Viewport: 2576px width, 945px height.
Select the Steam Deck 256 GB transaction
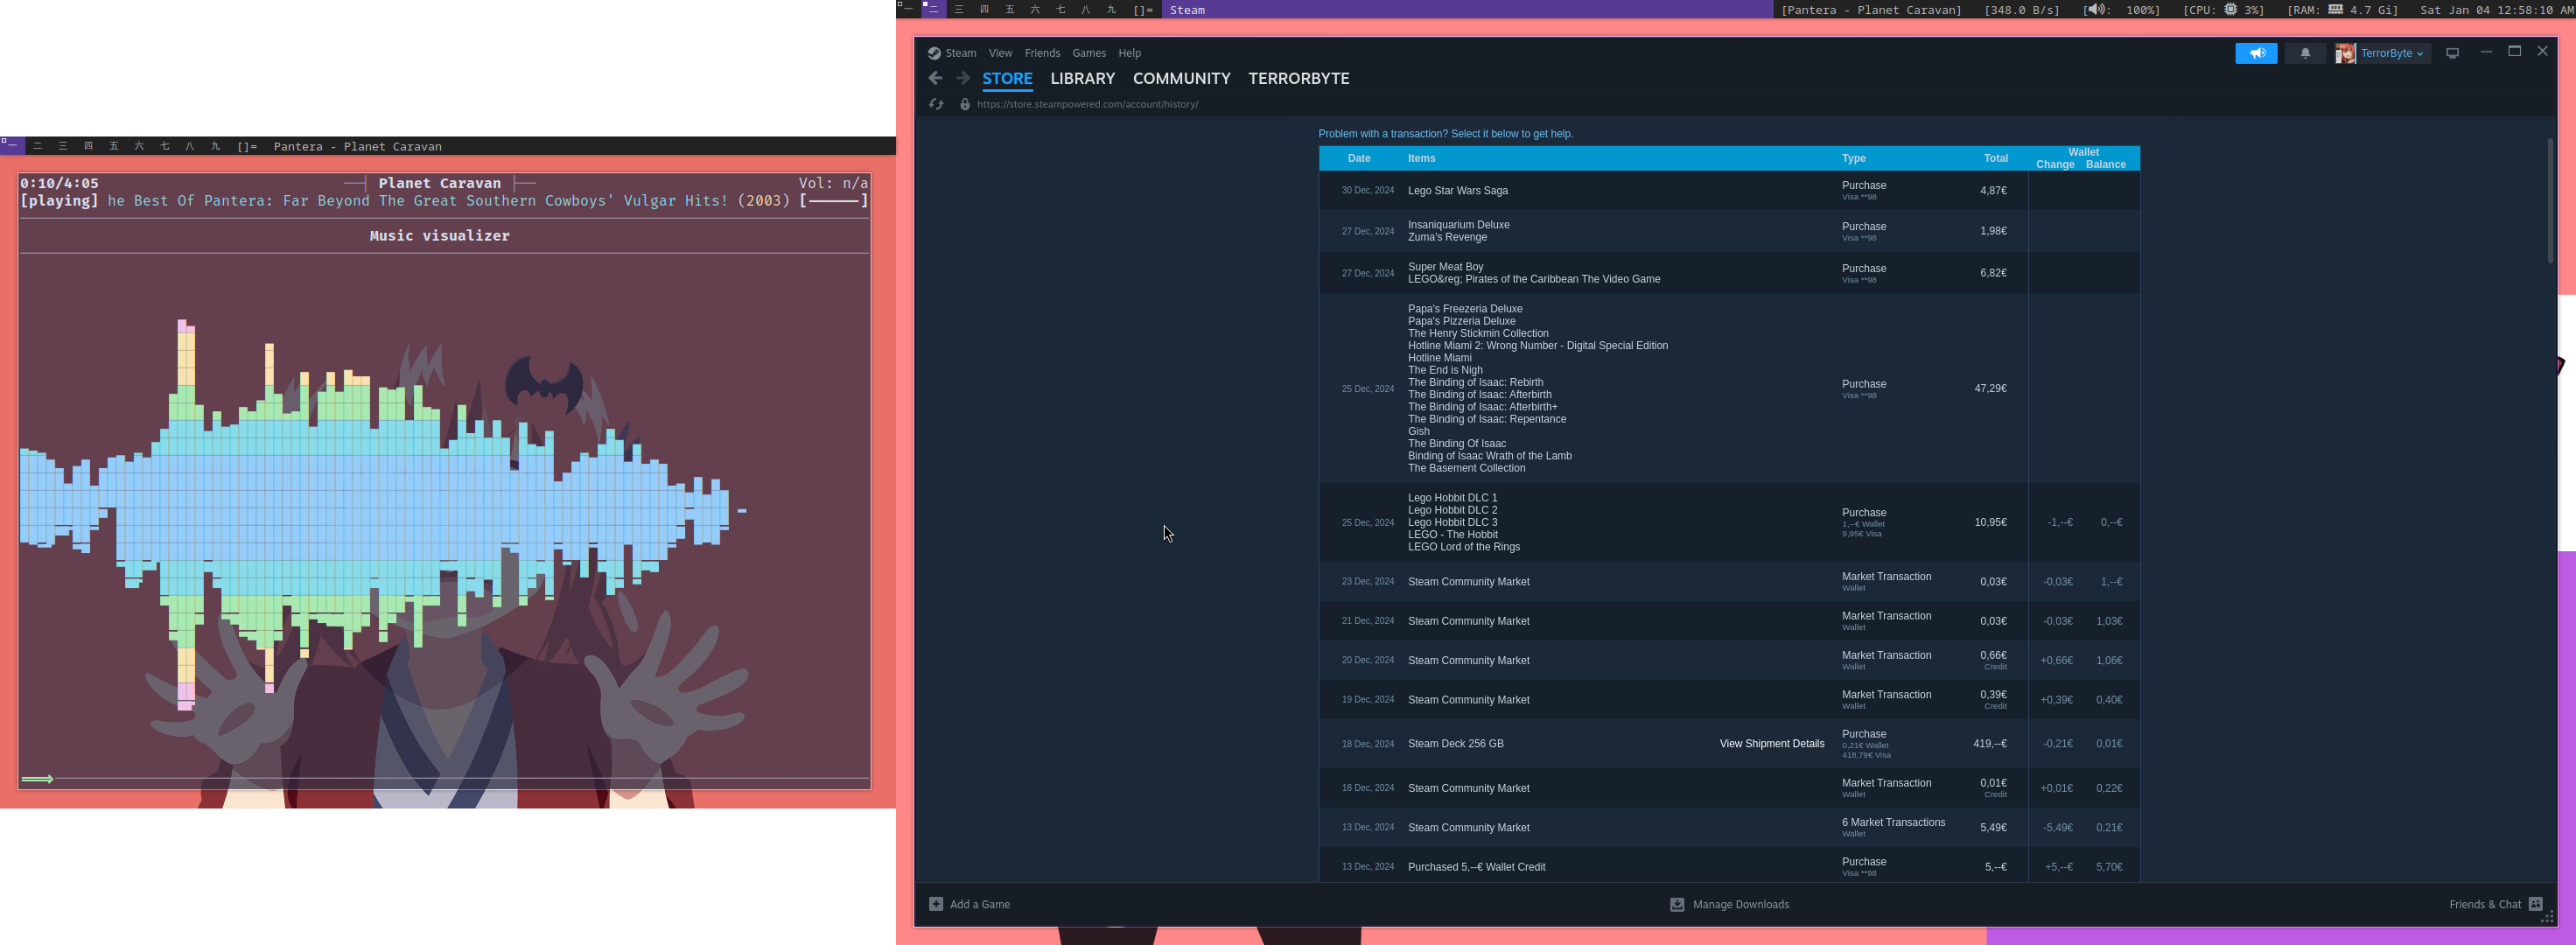(x=1729, y=744)
